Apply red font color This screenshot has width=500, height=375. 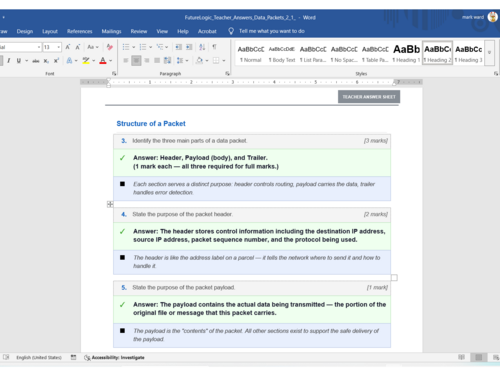tap(103, 61)
